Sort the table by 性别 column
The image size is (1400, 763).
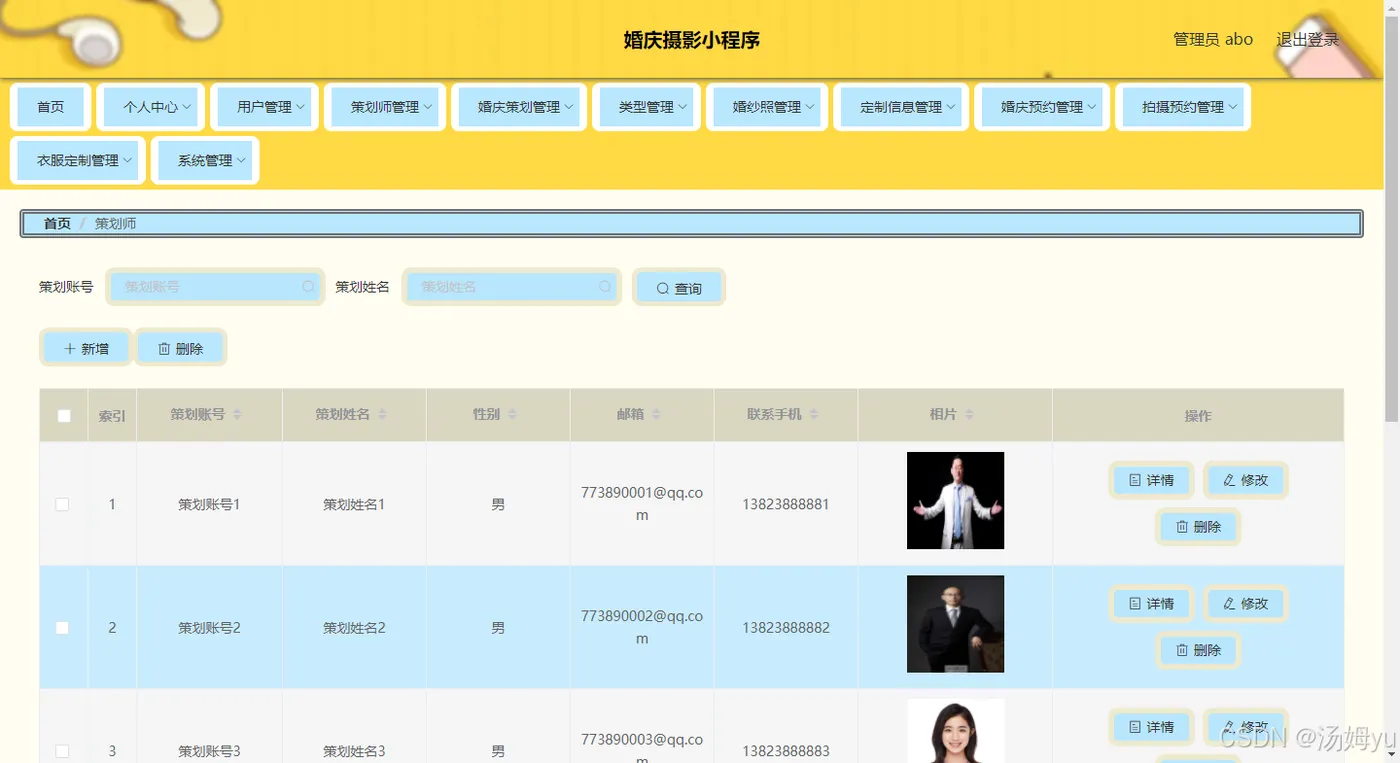[512, 415]
